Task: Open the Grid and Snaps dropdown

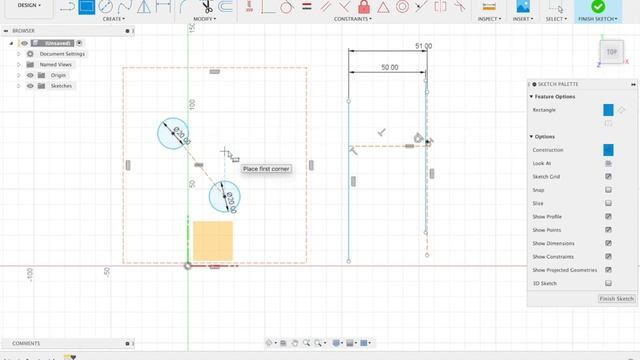Action: point(352,343)
